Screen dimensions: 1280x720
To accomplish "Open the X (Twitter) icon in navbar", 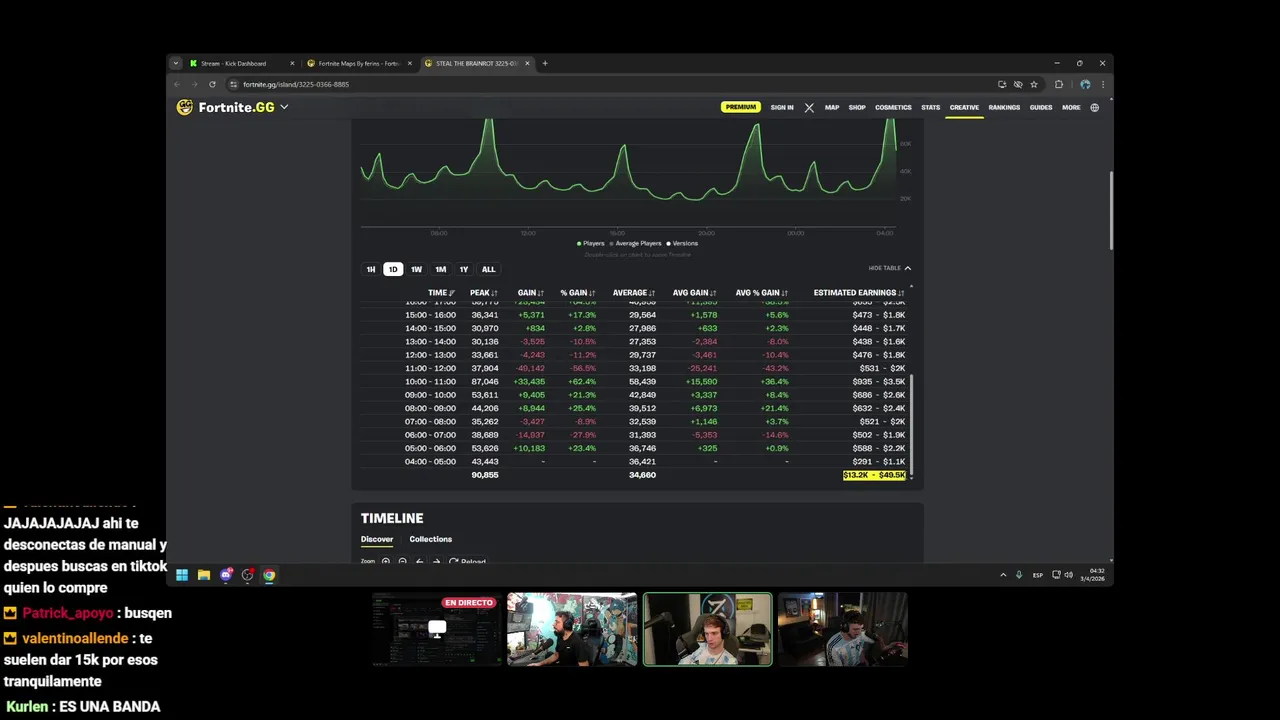I will coord(809,107).
